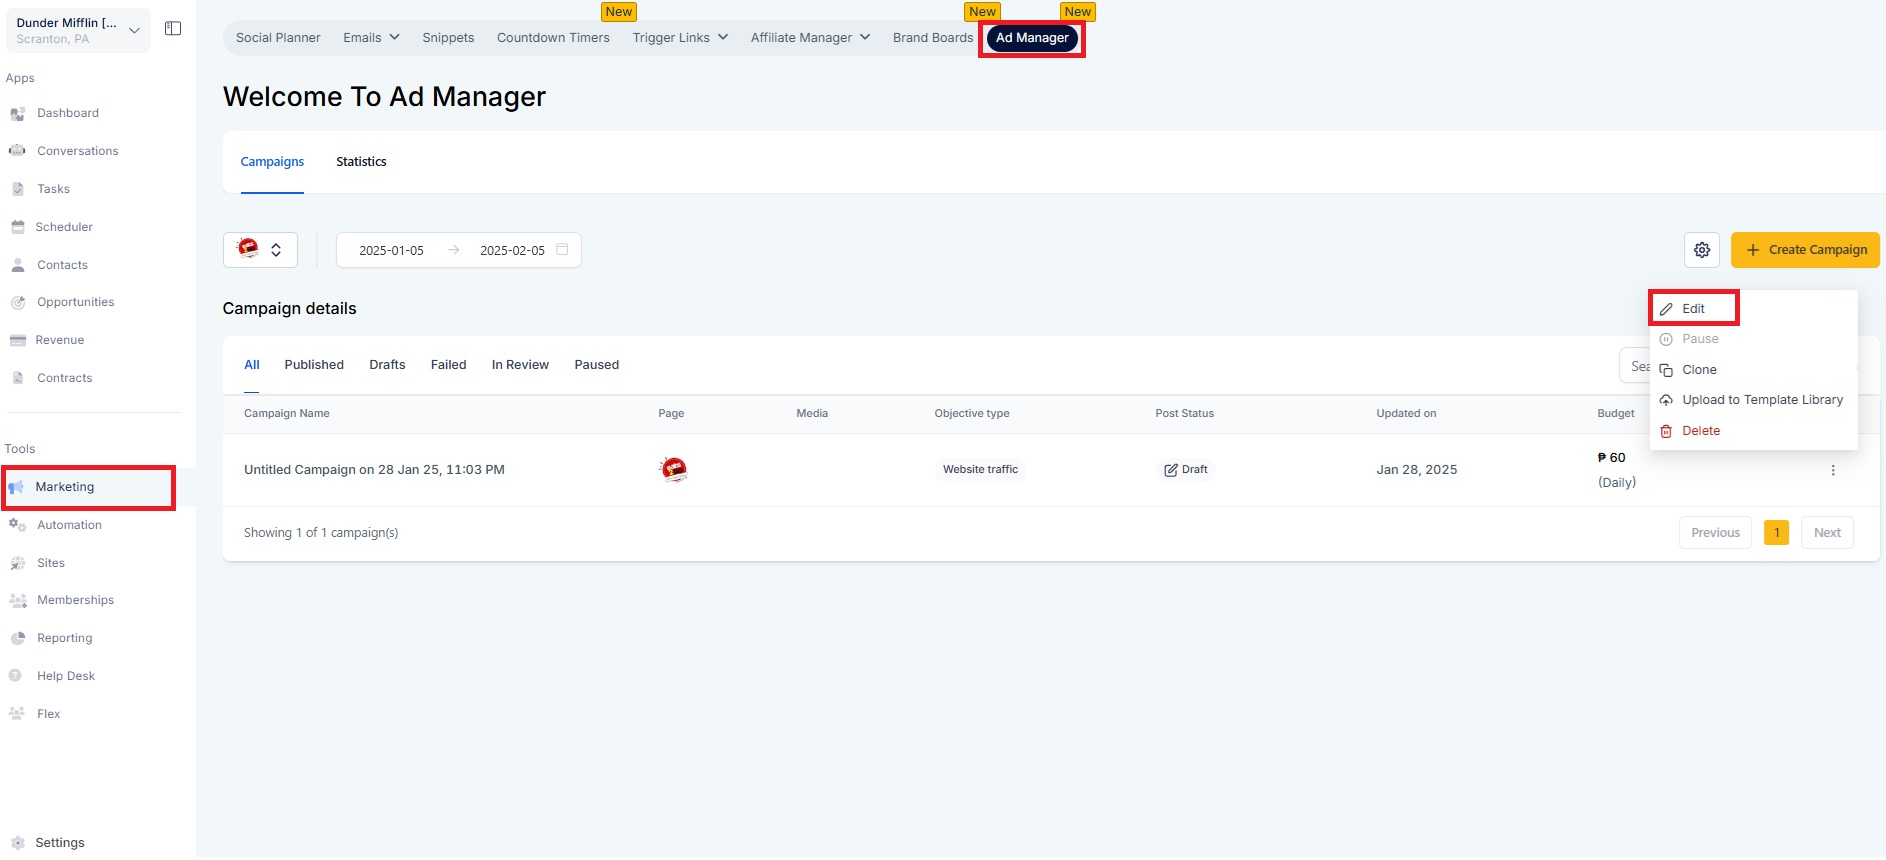Expand the Emails dropdown menu
The height and width of the screenshot is (860, 1886).
[371, 38]
